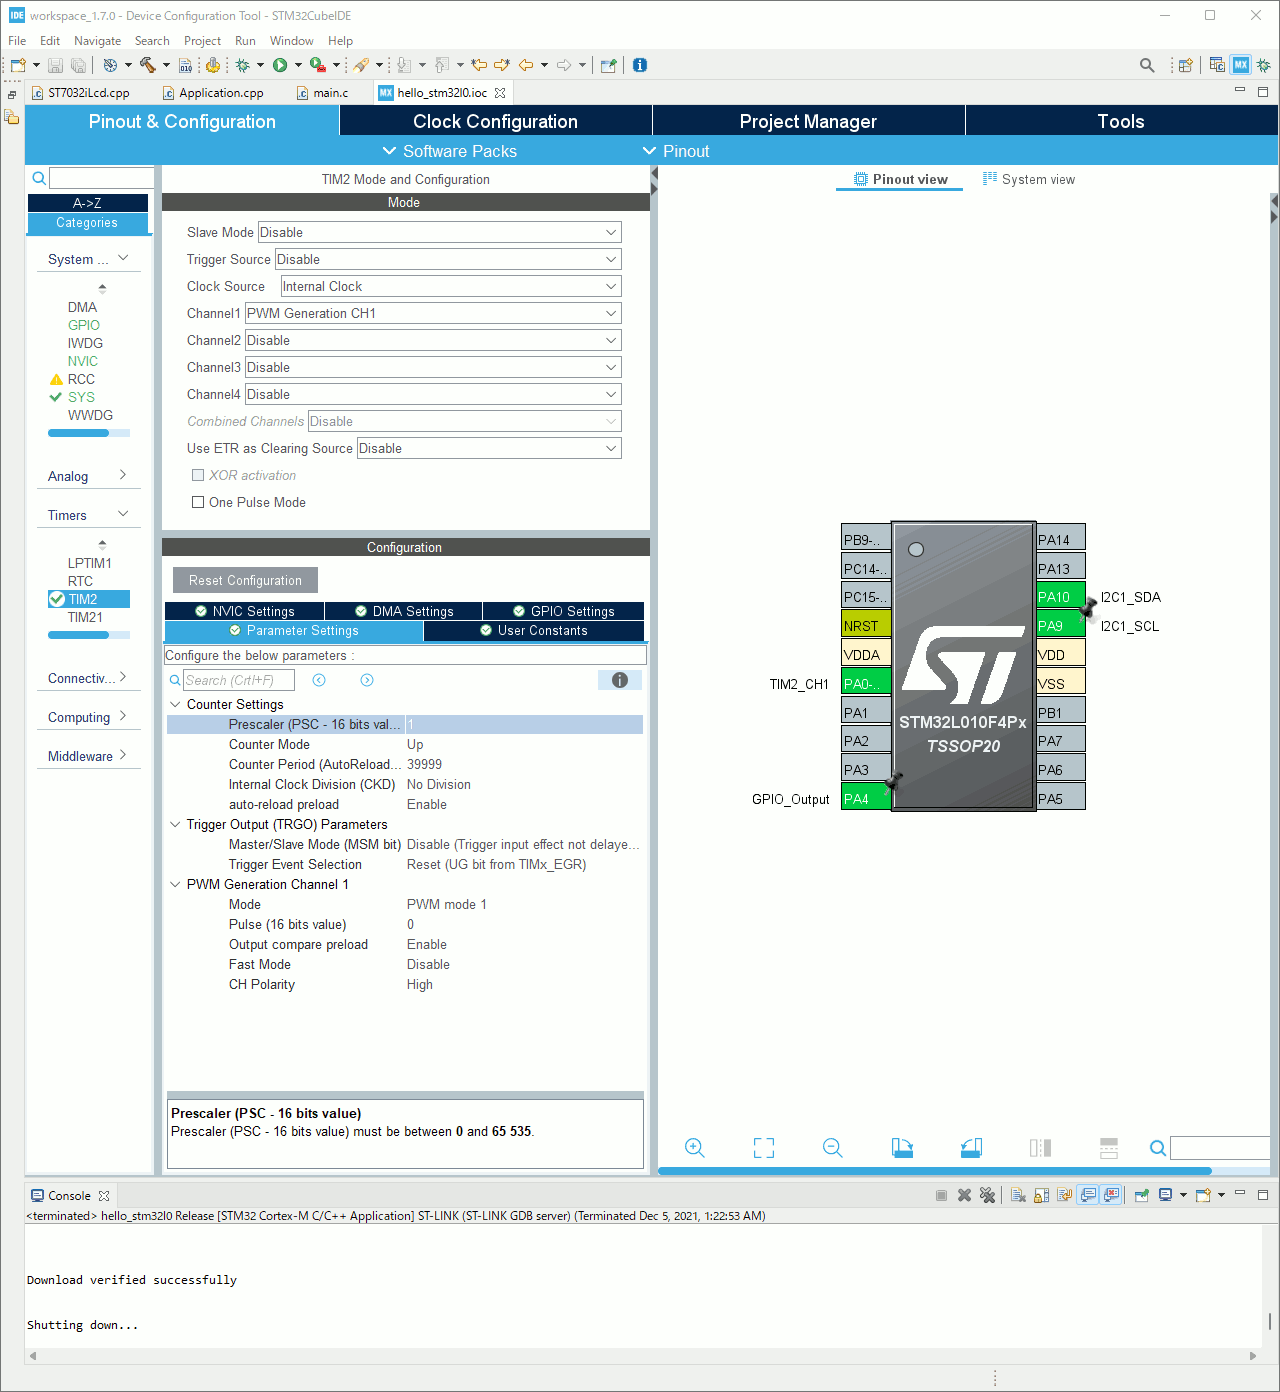1280x1392 pixels.
Task: Click the pinout view horizontal scrollbar
Action: click(935, 1170)
